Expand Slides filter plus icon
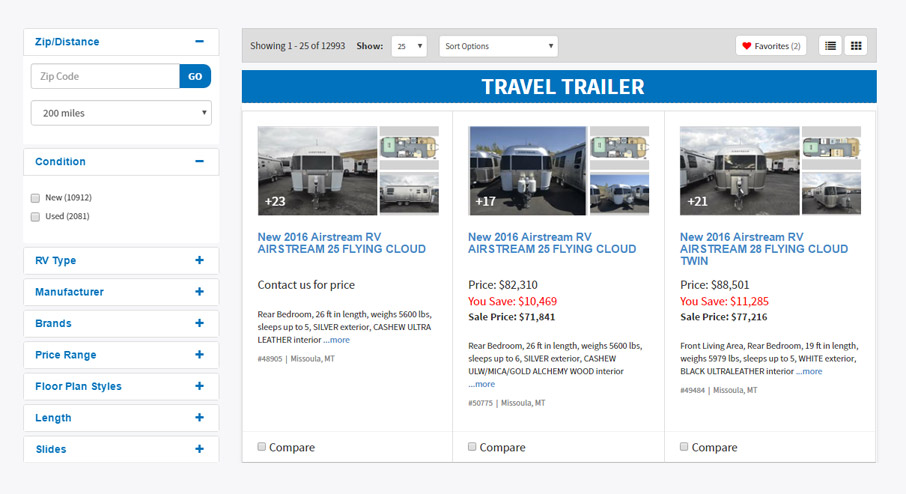Image resolution: width=906 pixels, height=494 pixels. [199, 449]
